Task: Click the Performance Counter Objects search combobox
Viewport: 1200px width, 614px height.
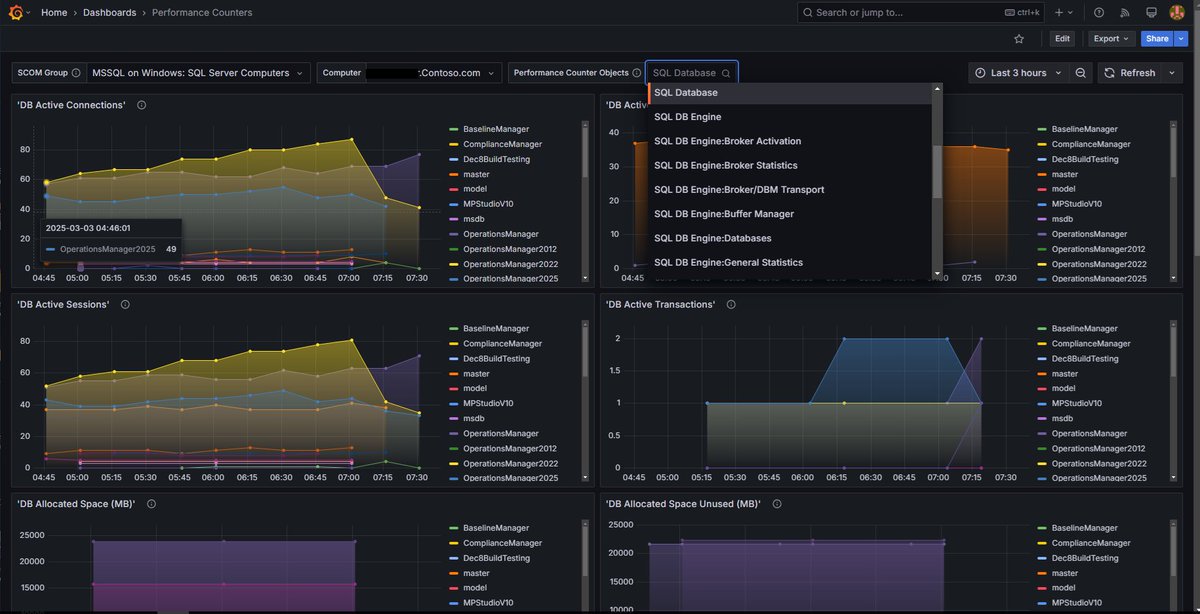Action: [692, 73]
